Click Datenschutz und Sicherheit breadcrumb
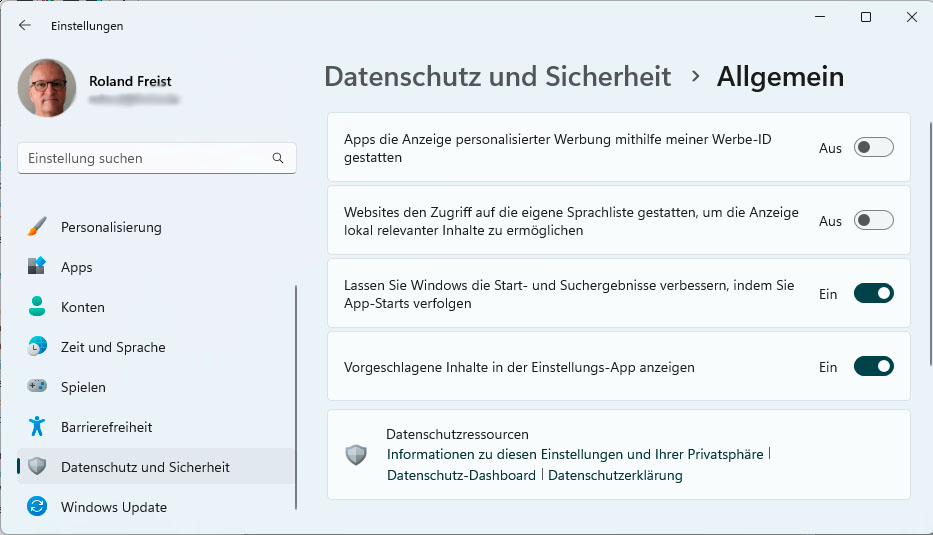933x535 pixels. coord(497,76)
